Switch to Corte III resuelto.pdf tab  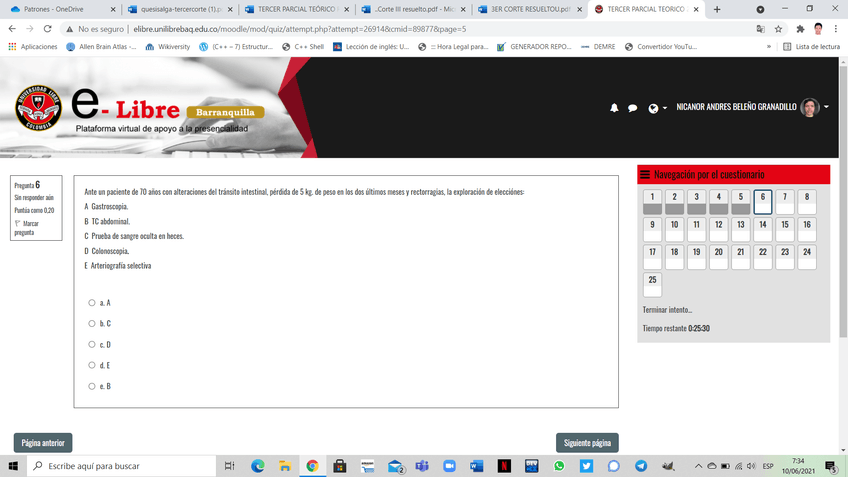coord(413,9)
